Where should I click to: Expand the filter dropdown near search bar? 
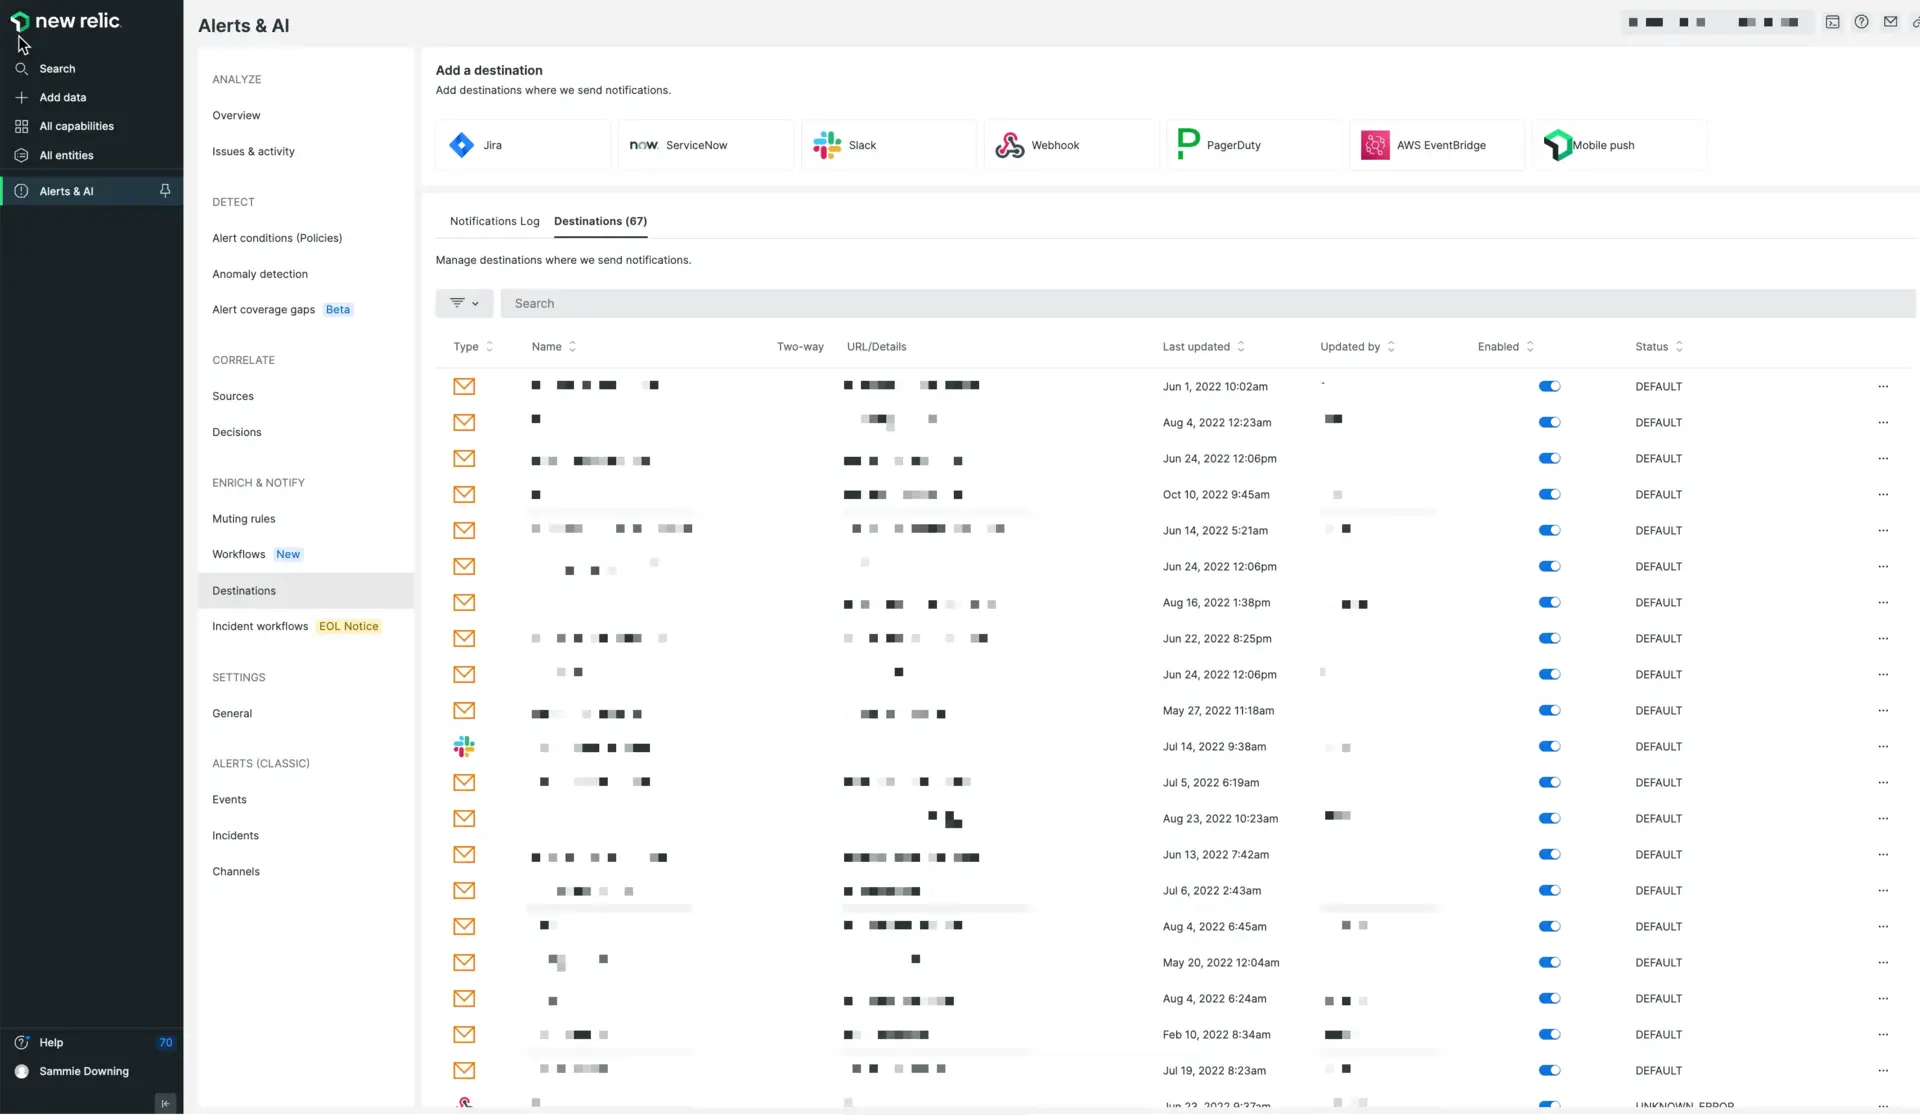pyautogui.click(x=464, y=303)
